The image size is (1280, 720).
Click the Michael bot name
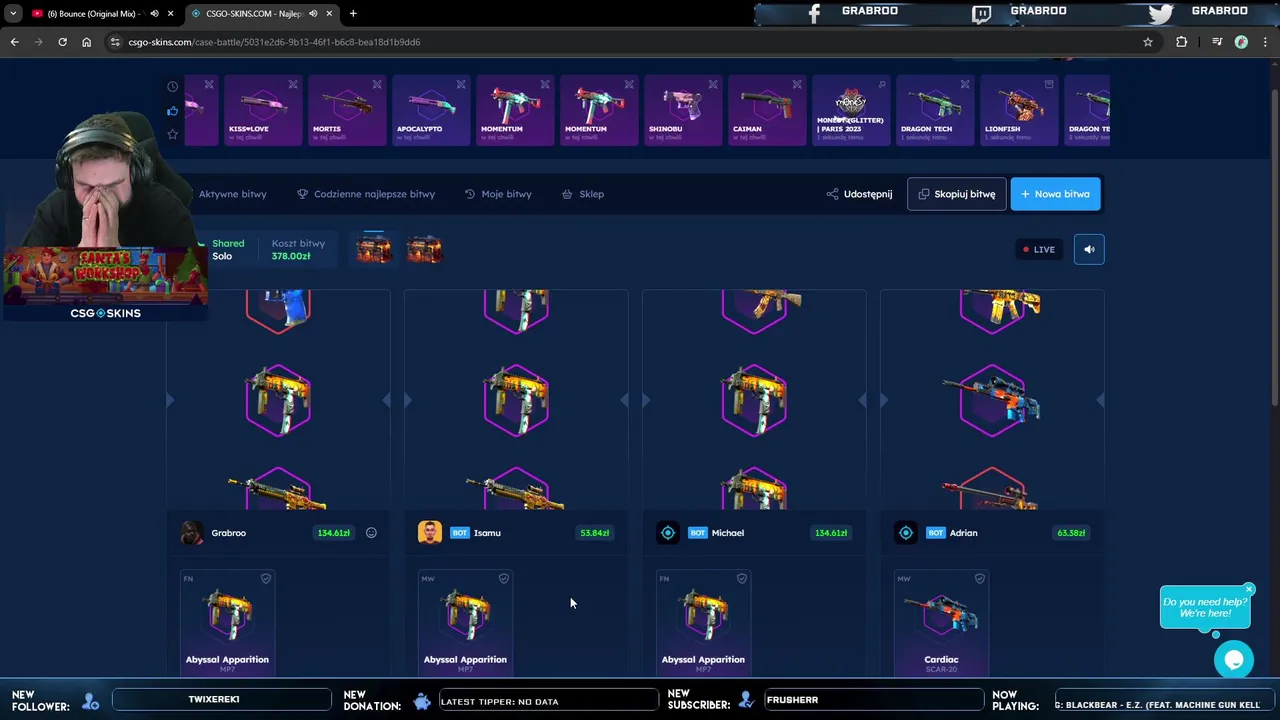tap(727, 533)
